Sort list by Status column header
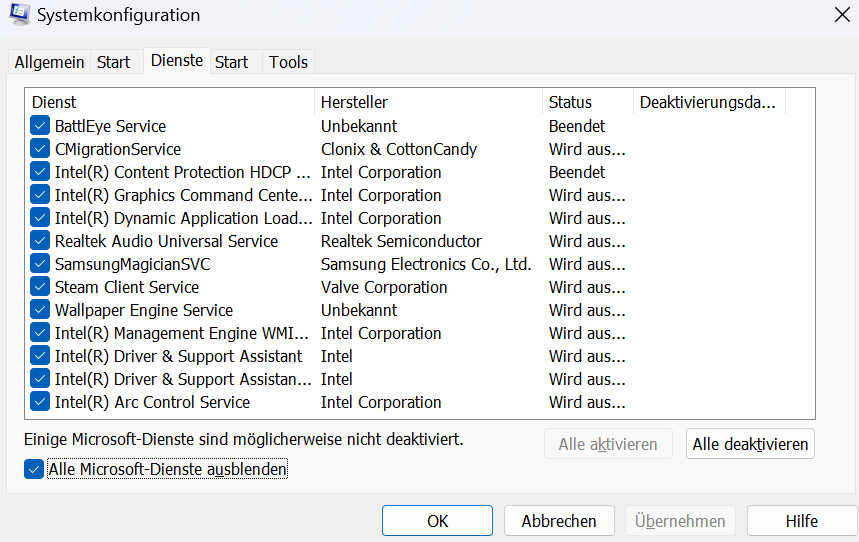 pos(588,102)
